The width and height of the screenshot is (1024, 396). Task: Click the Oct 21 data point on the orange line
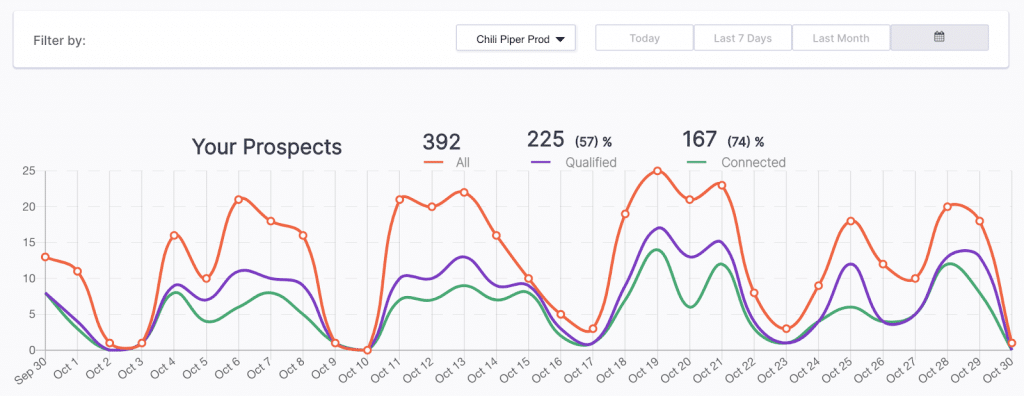point(722,185)
